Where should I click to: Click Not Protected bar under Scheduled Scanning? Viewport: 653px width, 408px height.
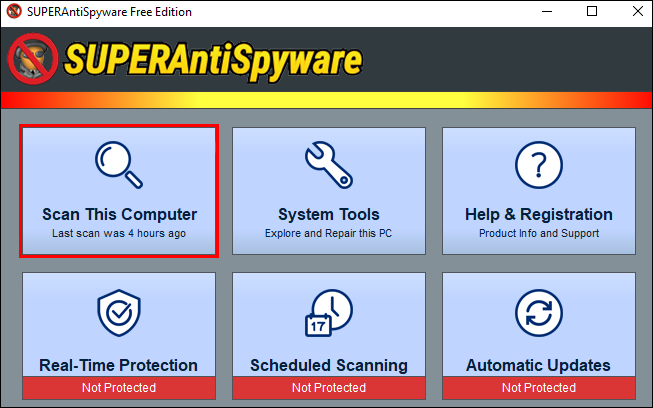click(x=329, y=388)
